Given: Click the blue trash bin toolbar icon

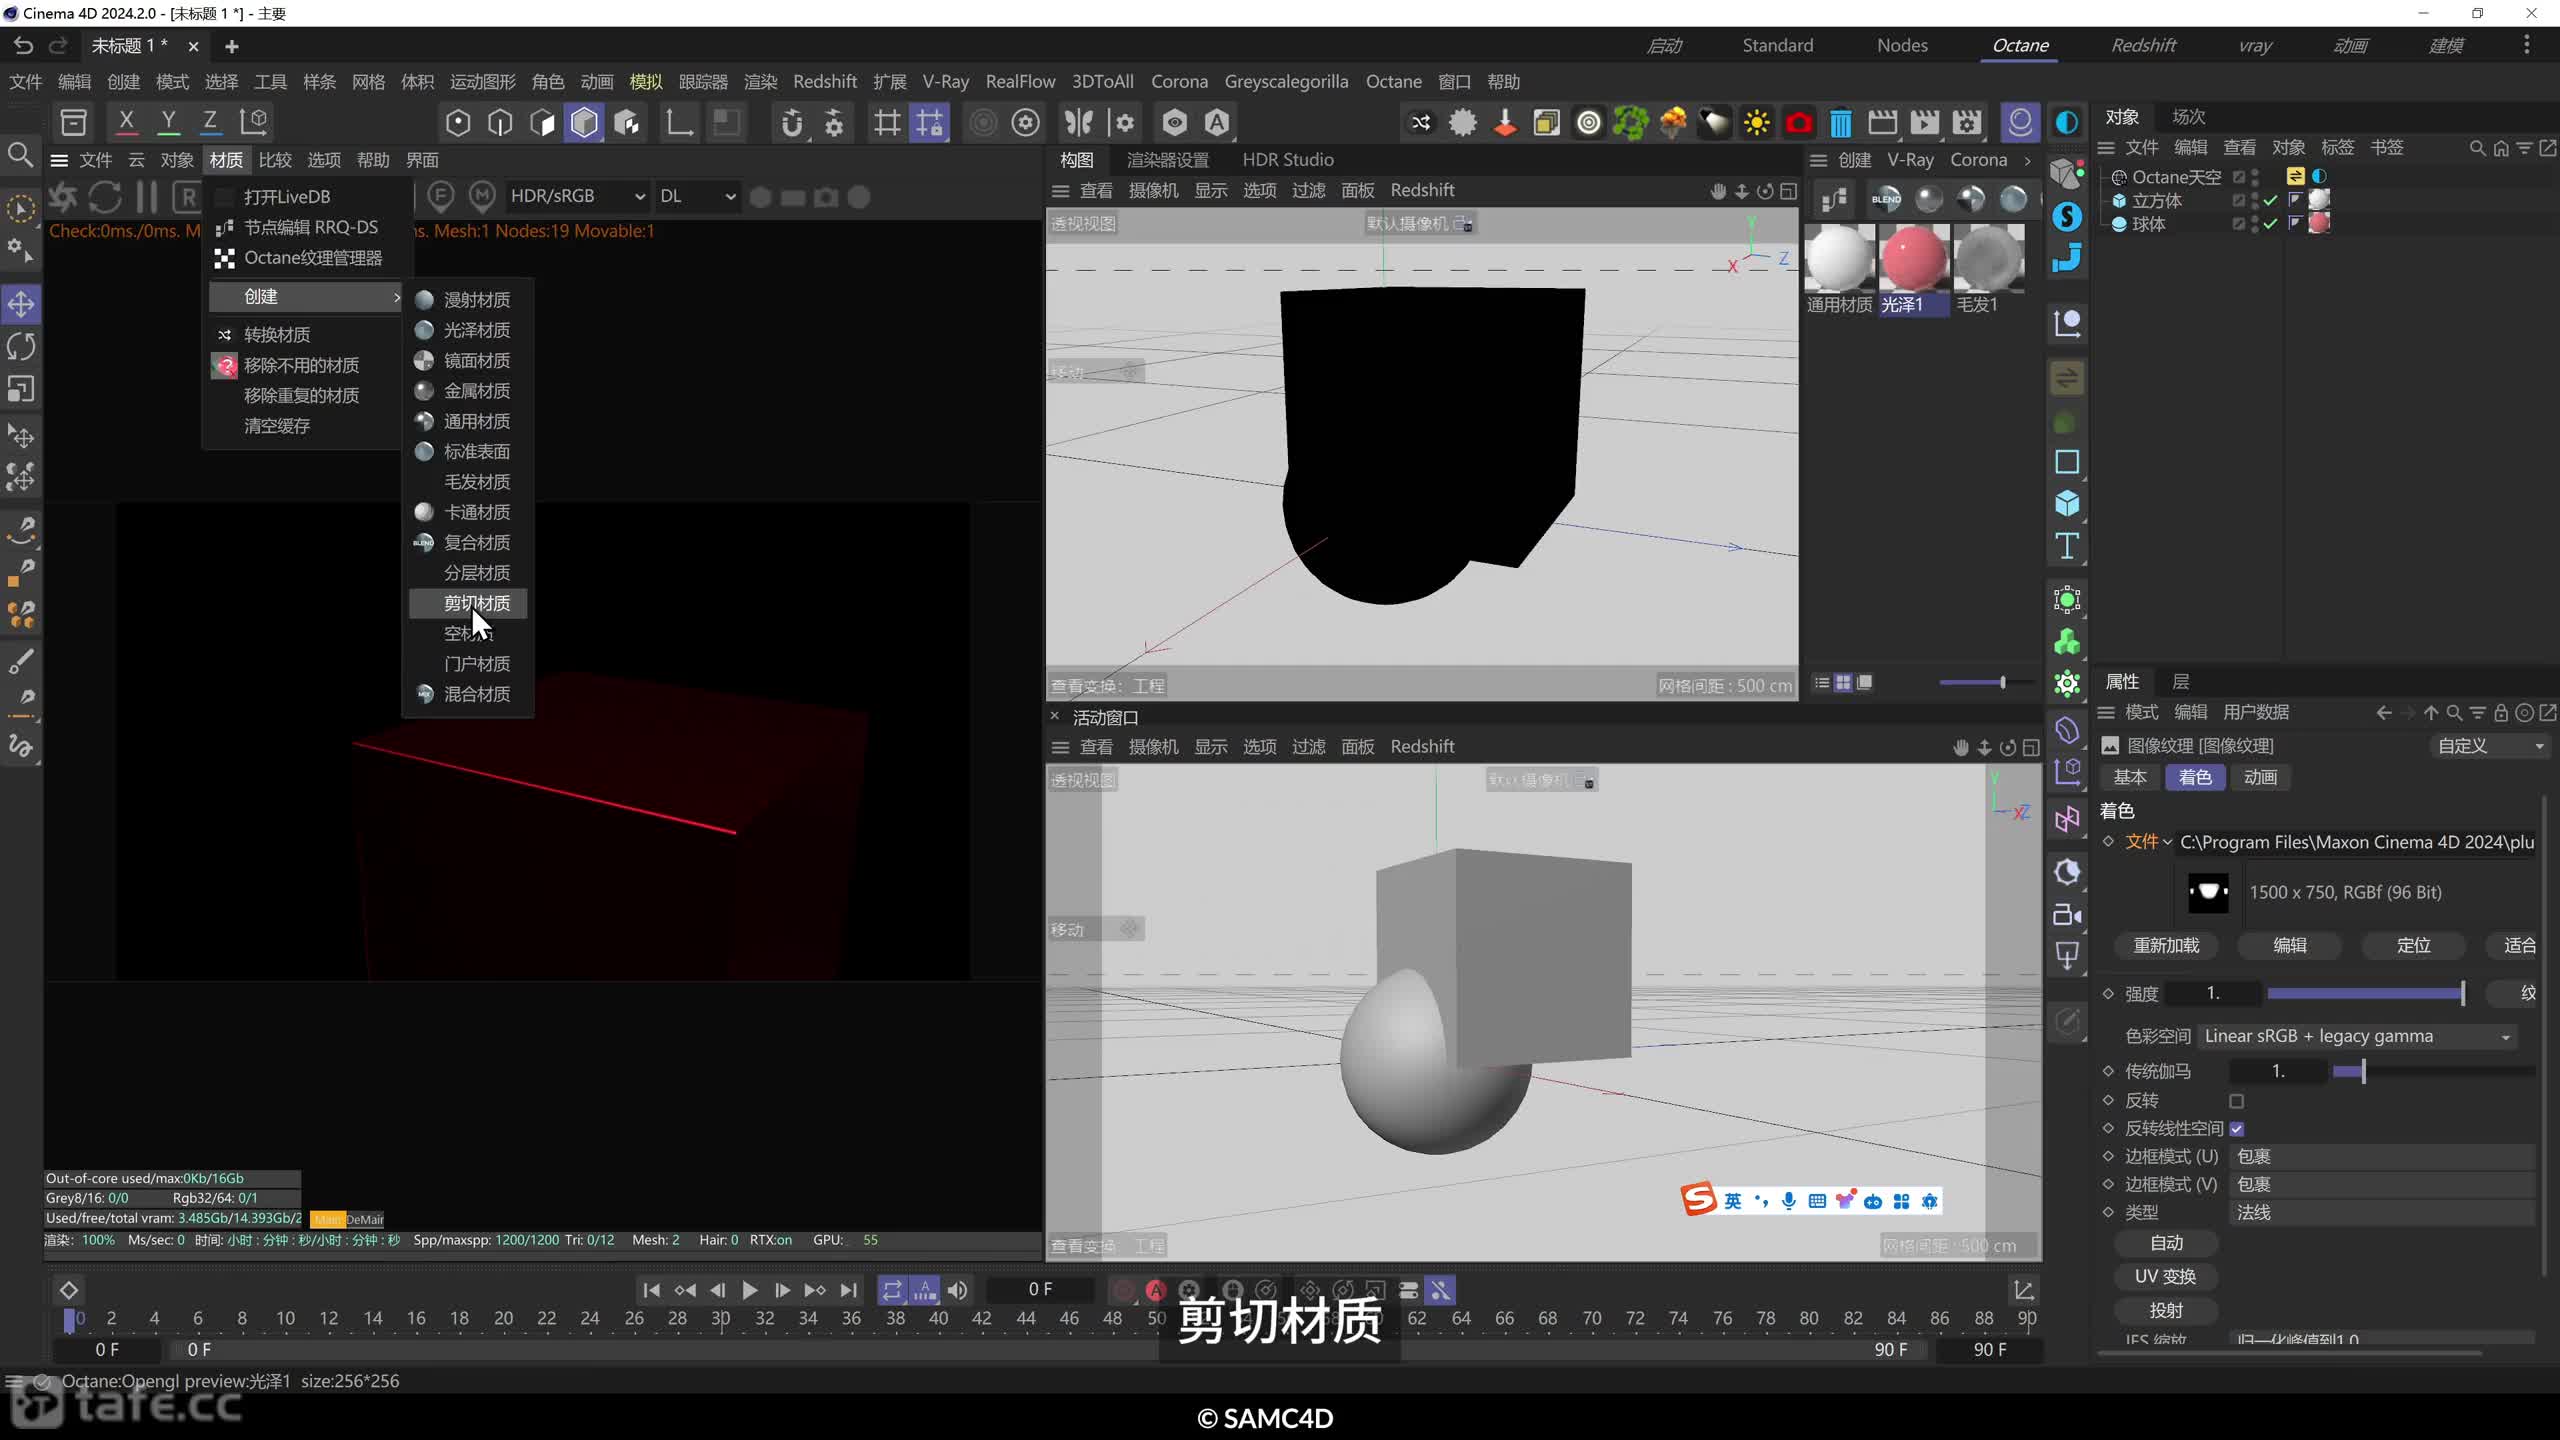Looking at the screenshot, I should pos(1840,123).
